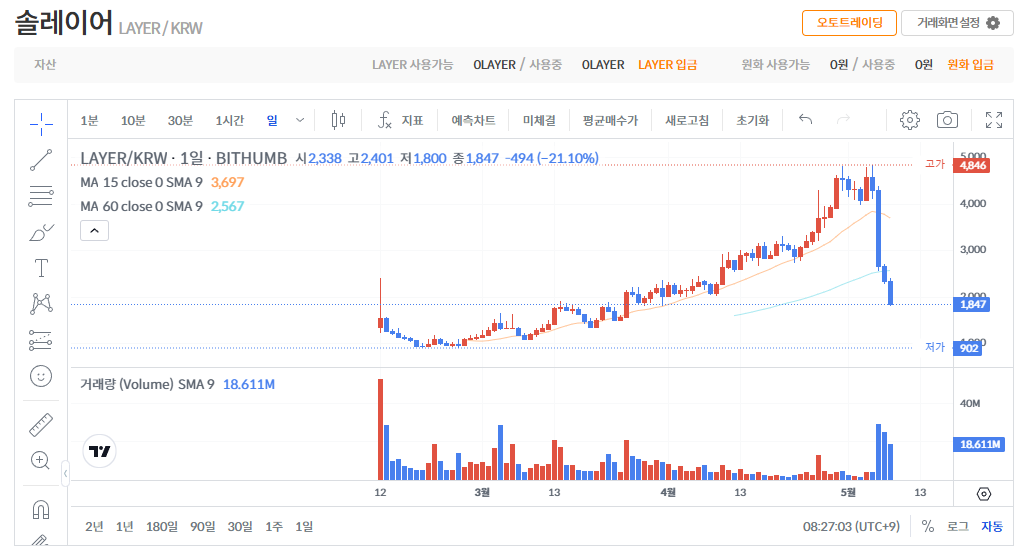Redo the chart action

point(844,119)
